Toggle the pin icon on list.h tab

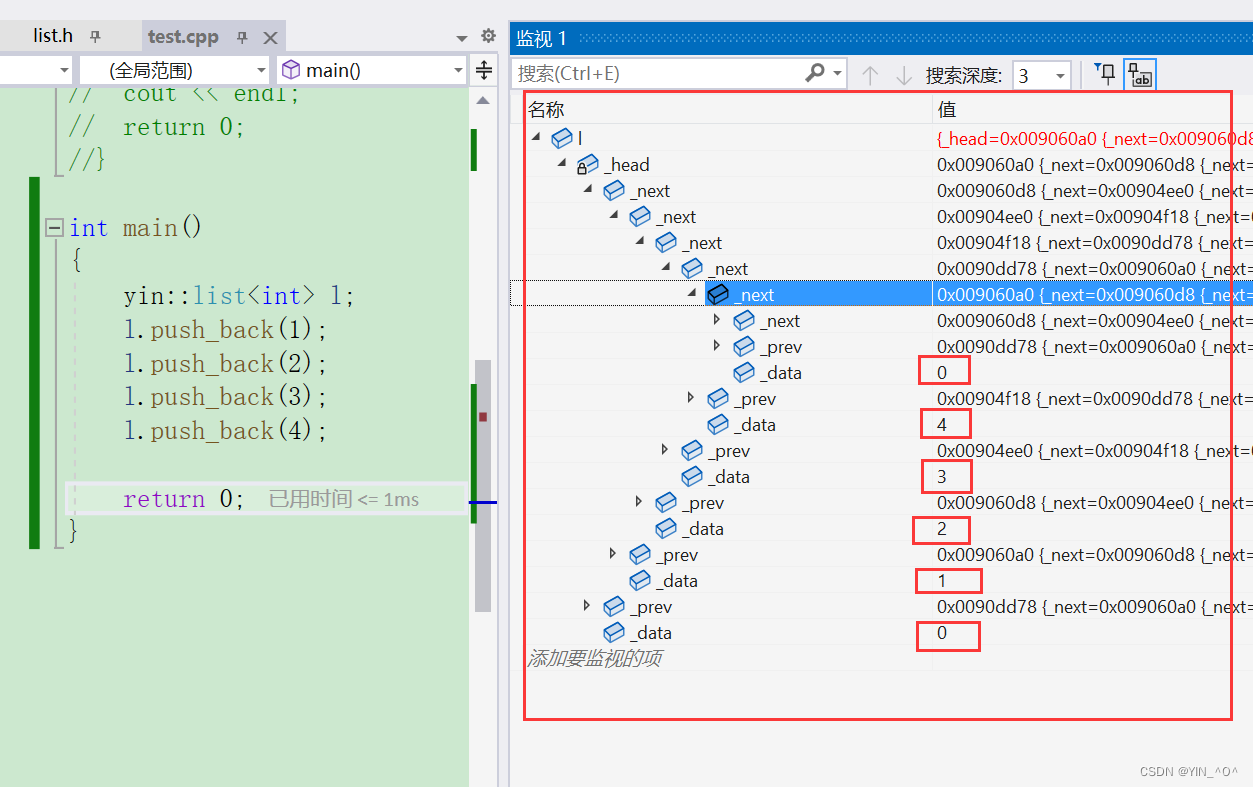tap(96, 36)
